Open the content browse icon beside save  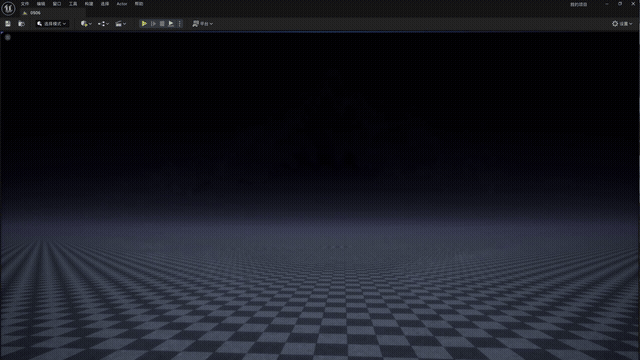click(x=22, y=24)
